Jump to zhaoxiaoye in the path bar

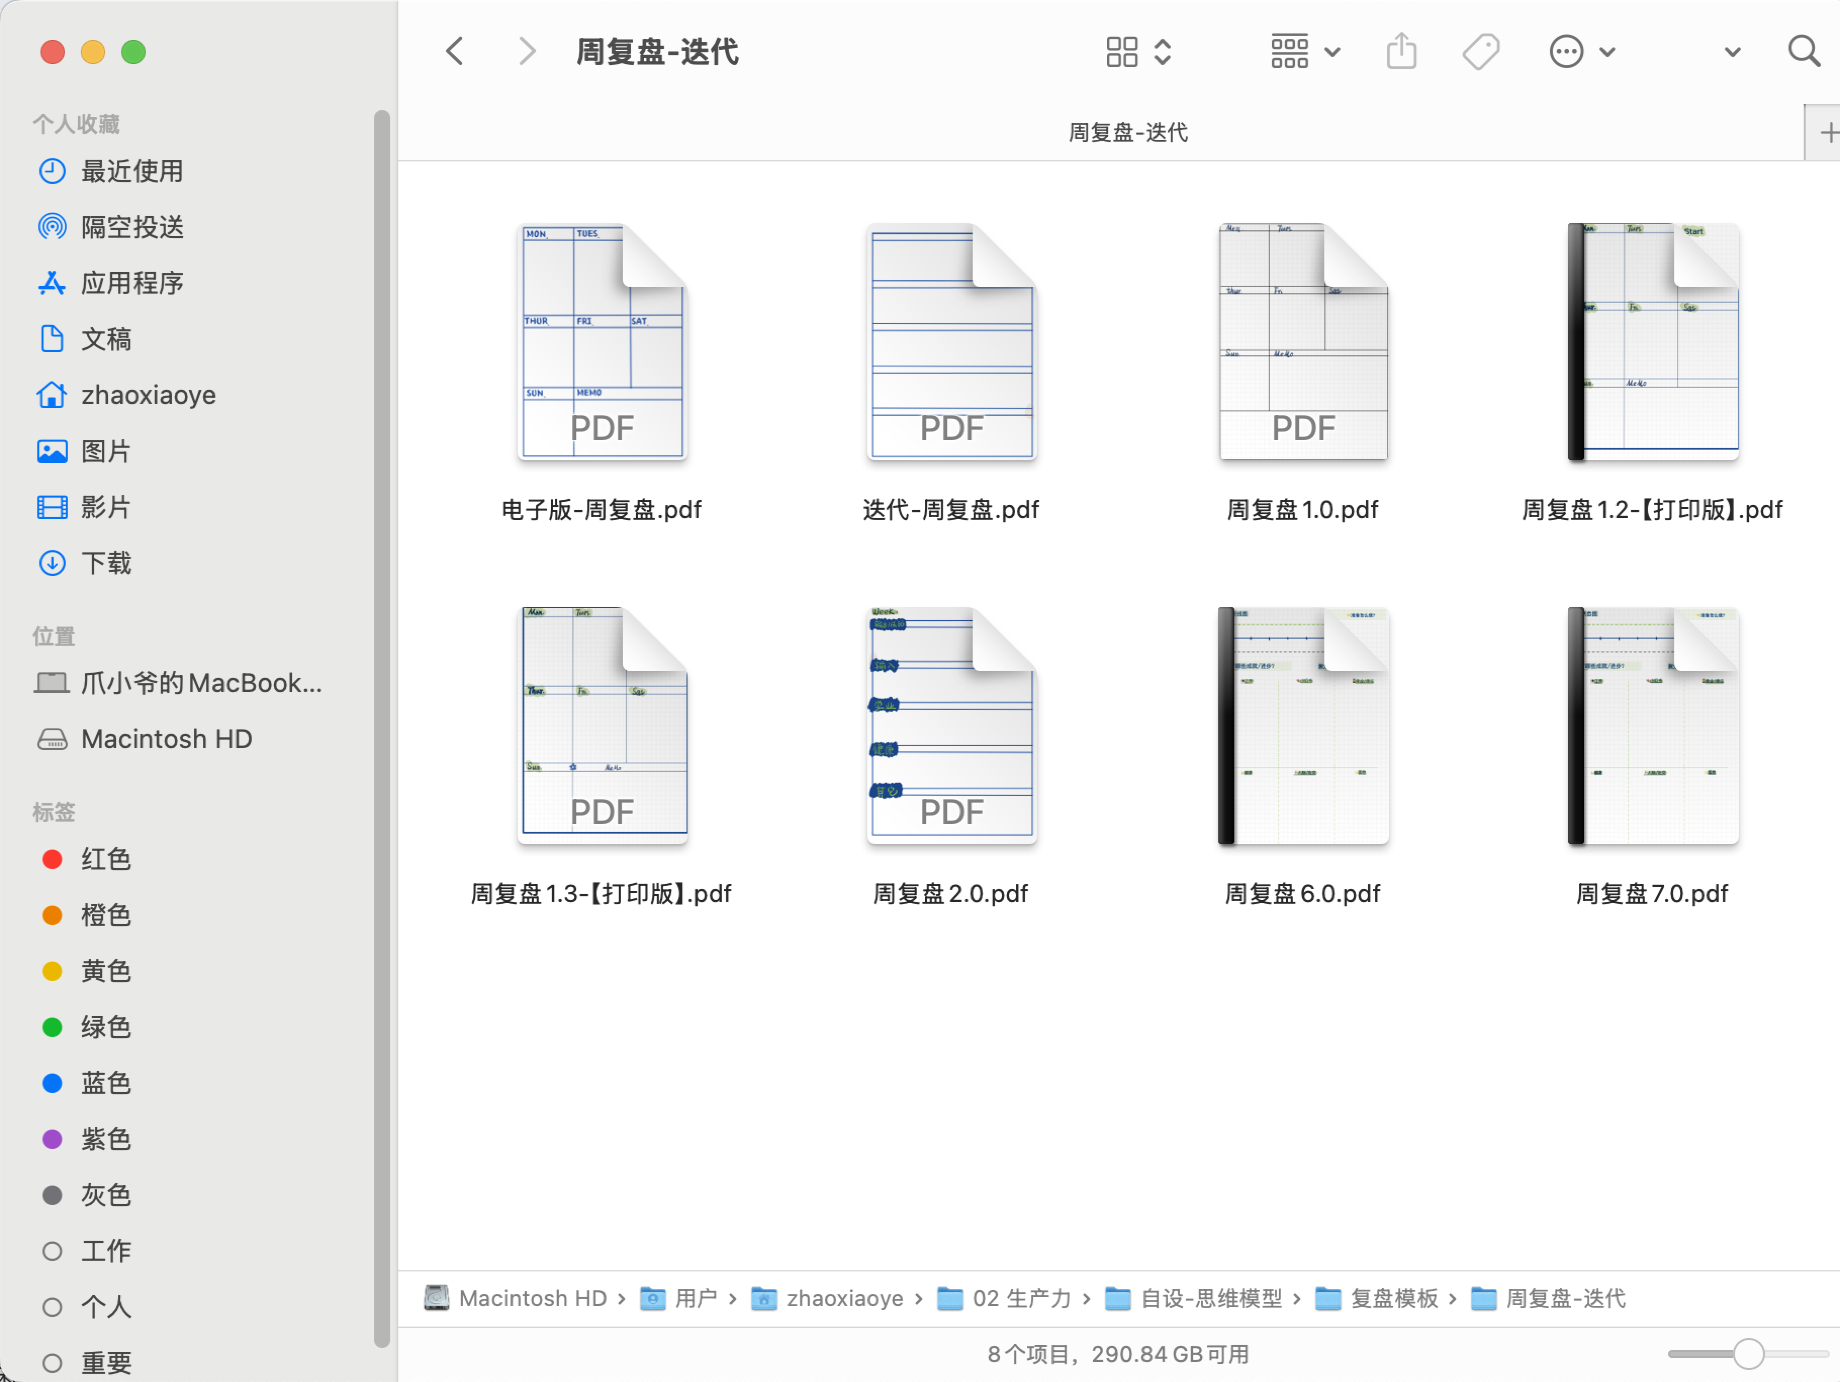(x=828, y=1298)
